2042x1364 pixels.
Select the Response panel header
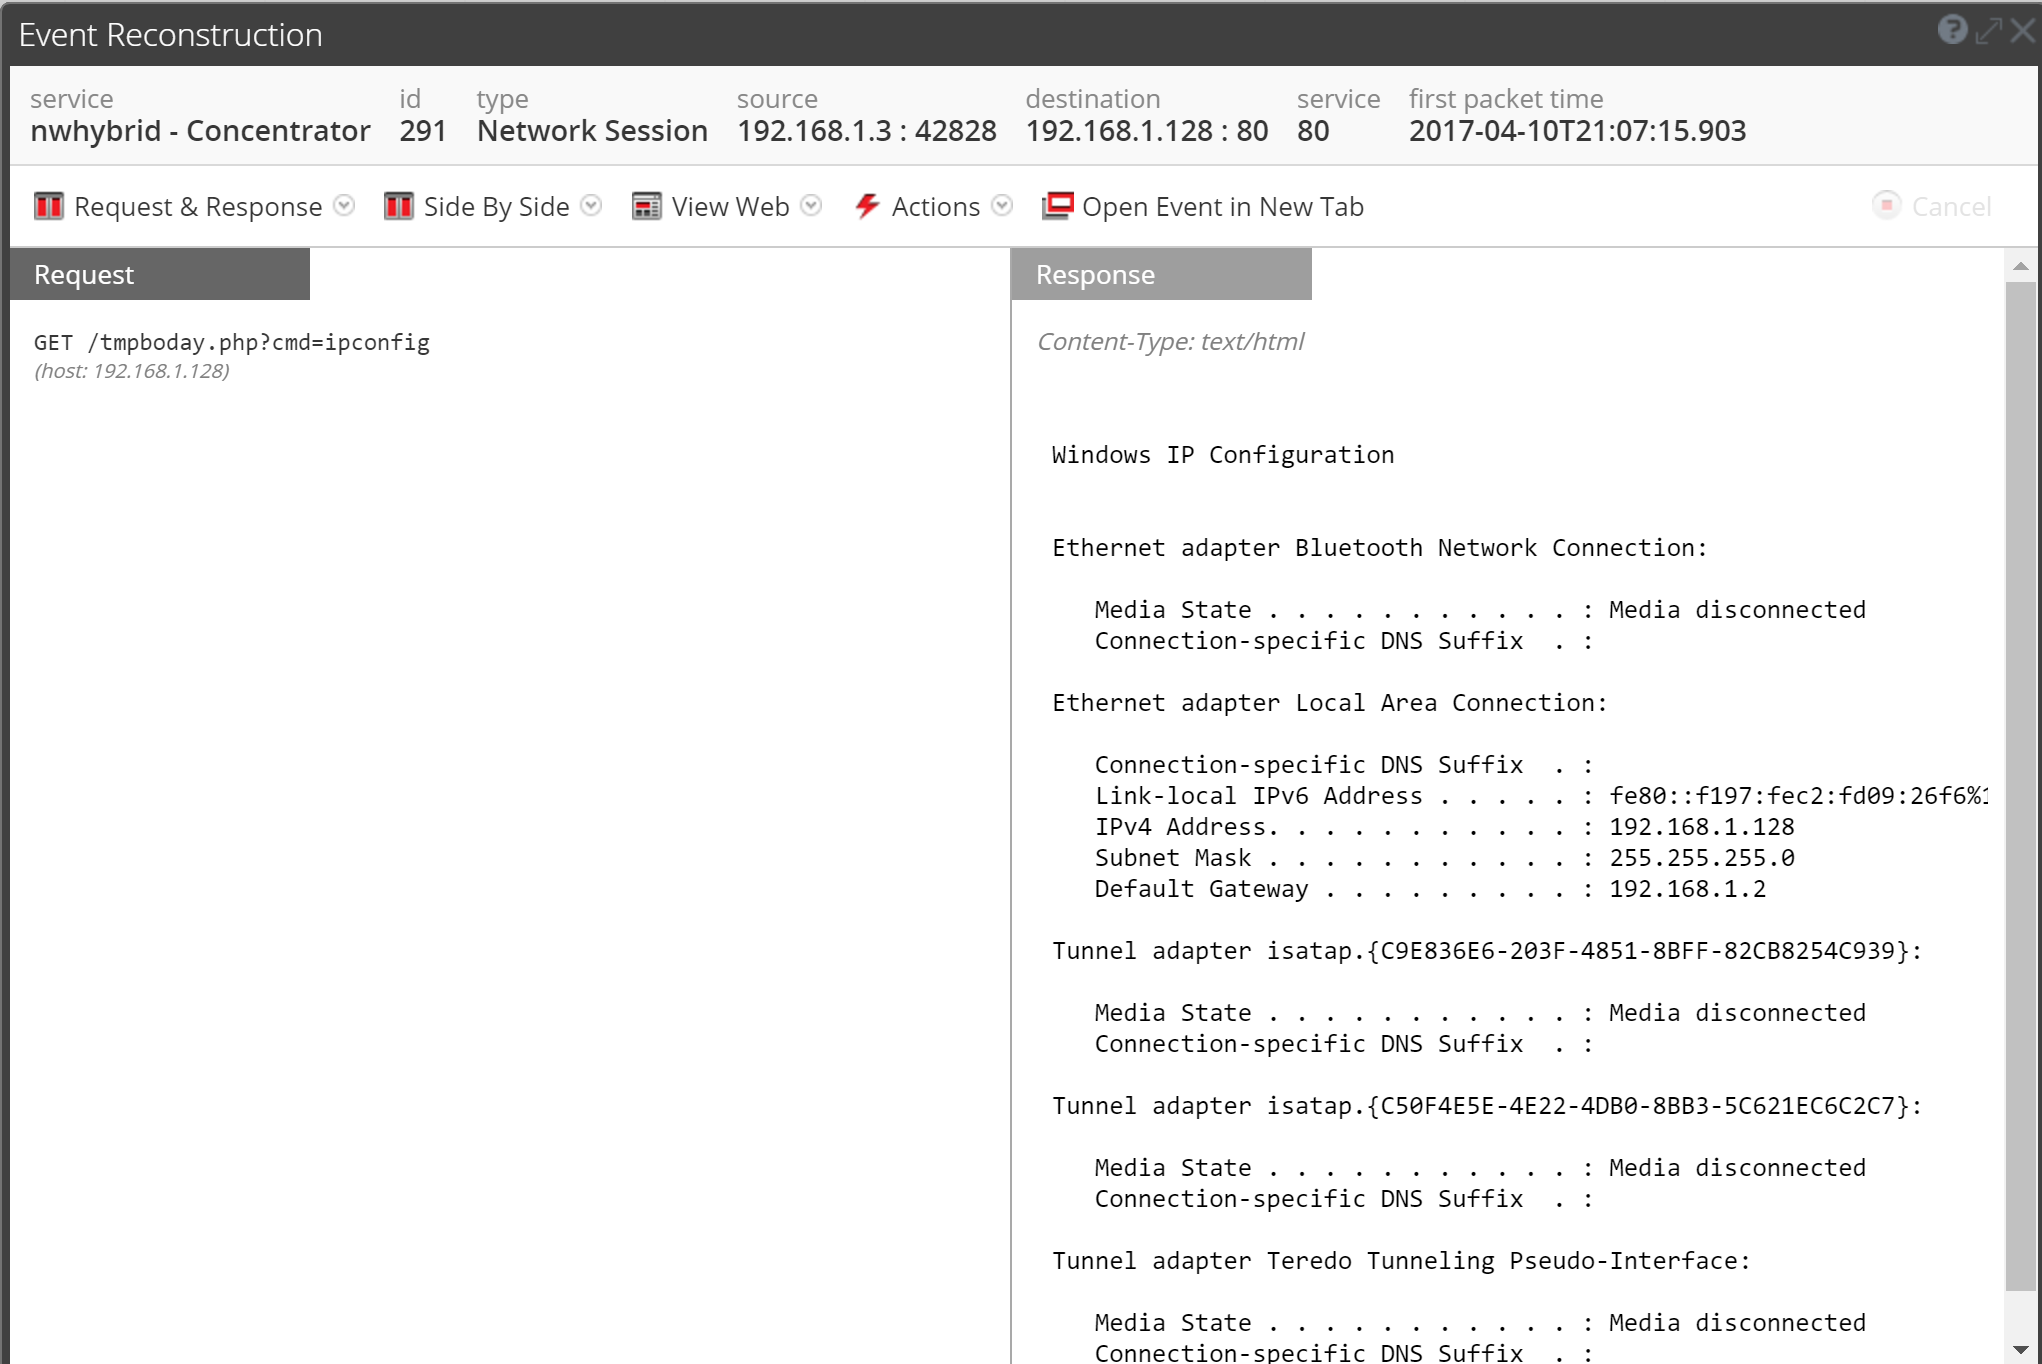[1095, 273]
